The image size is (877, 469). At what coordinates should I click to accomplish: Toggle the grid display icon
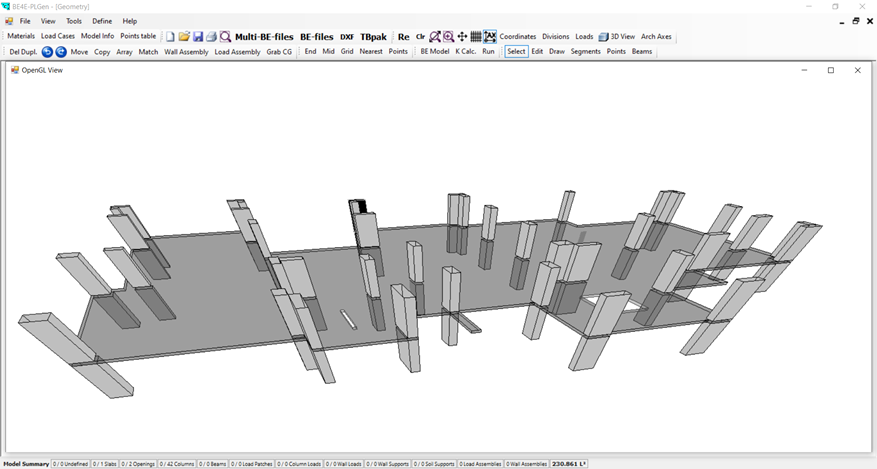475,37
